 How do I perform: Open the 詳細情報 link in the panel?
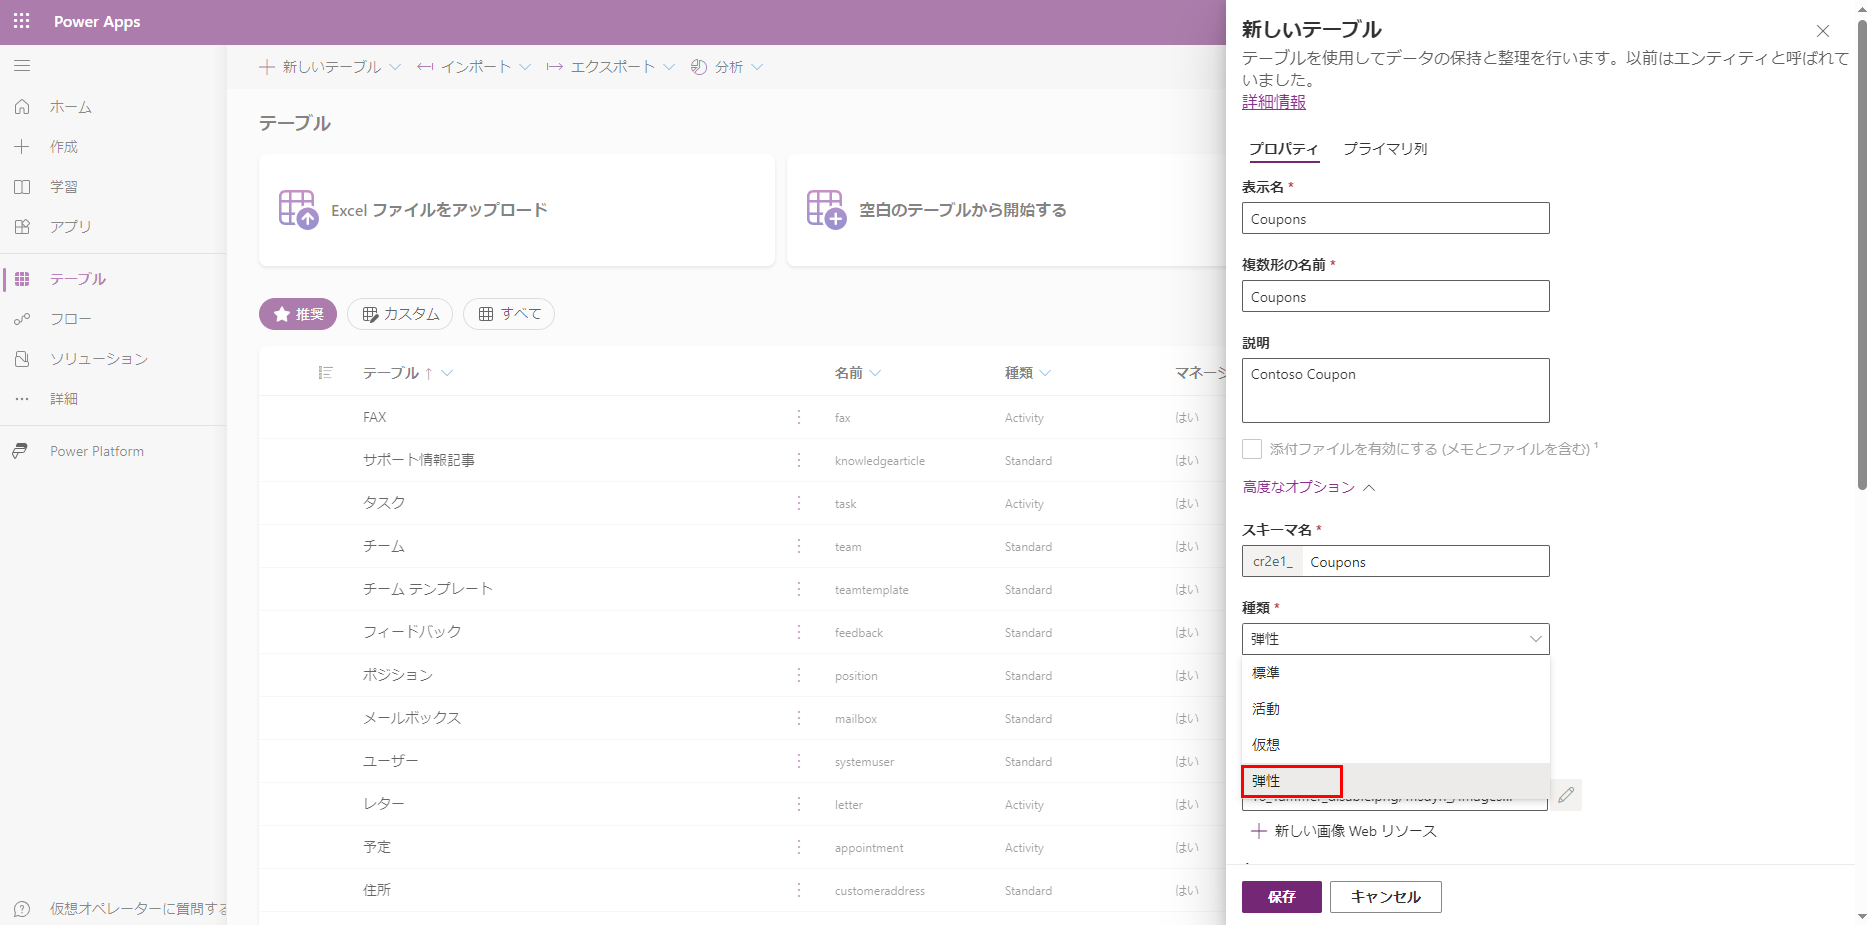[1273, 101]
